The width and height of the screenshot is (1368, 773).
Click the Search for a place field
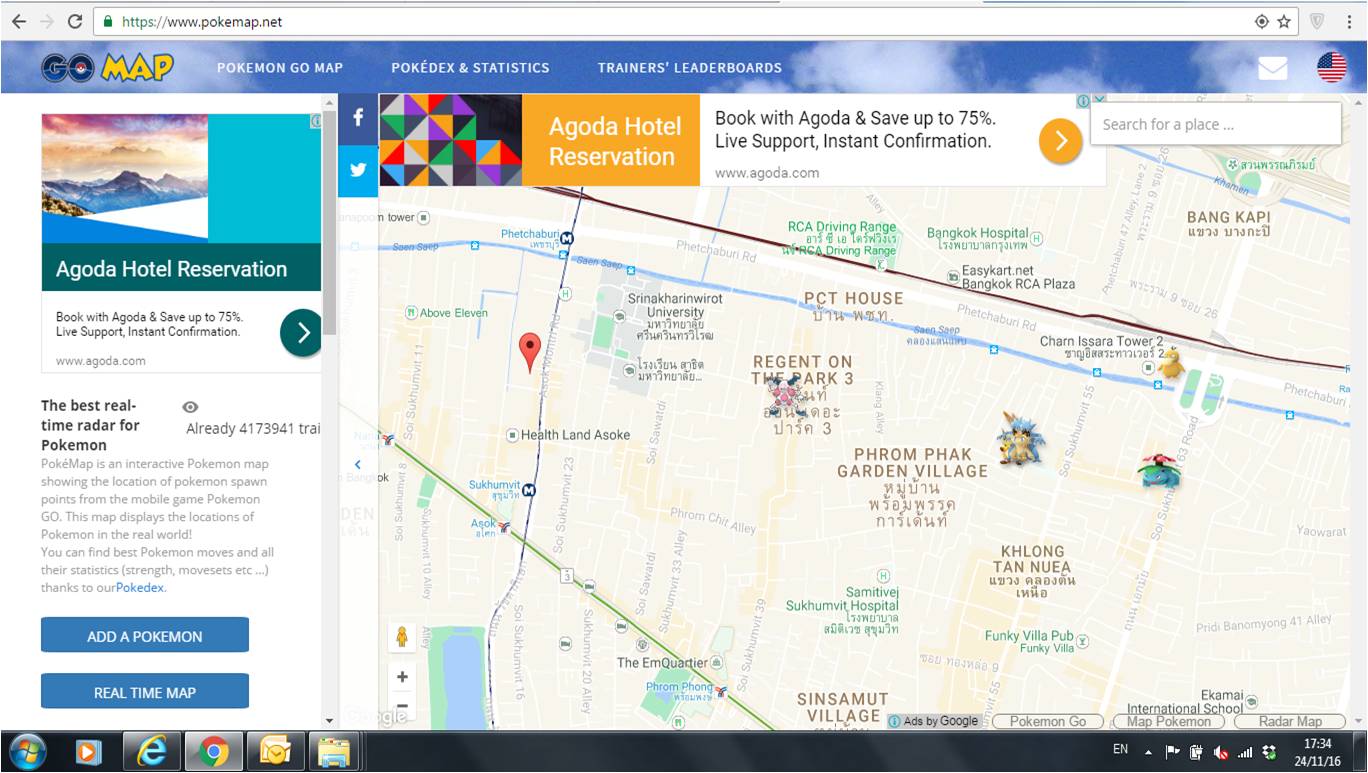pyautogui.click(x=1215, y=124)
